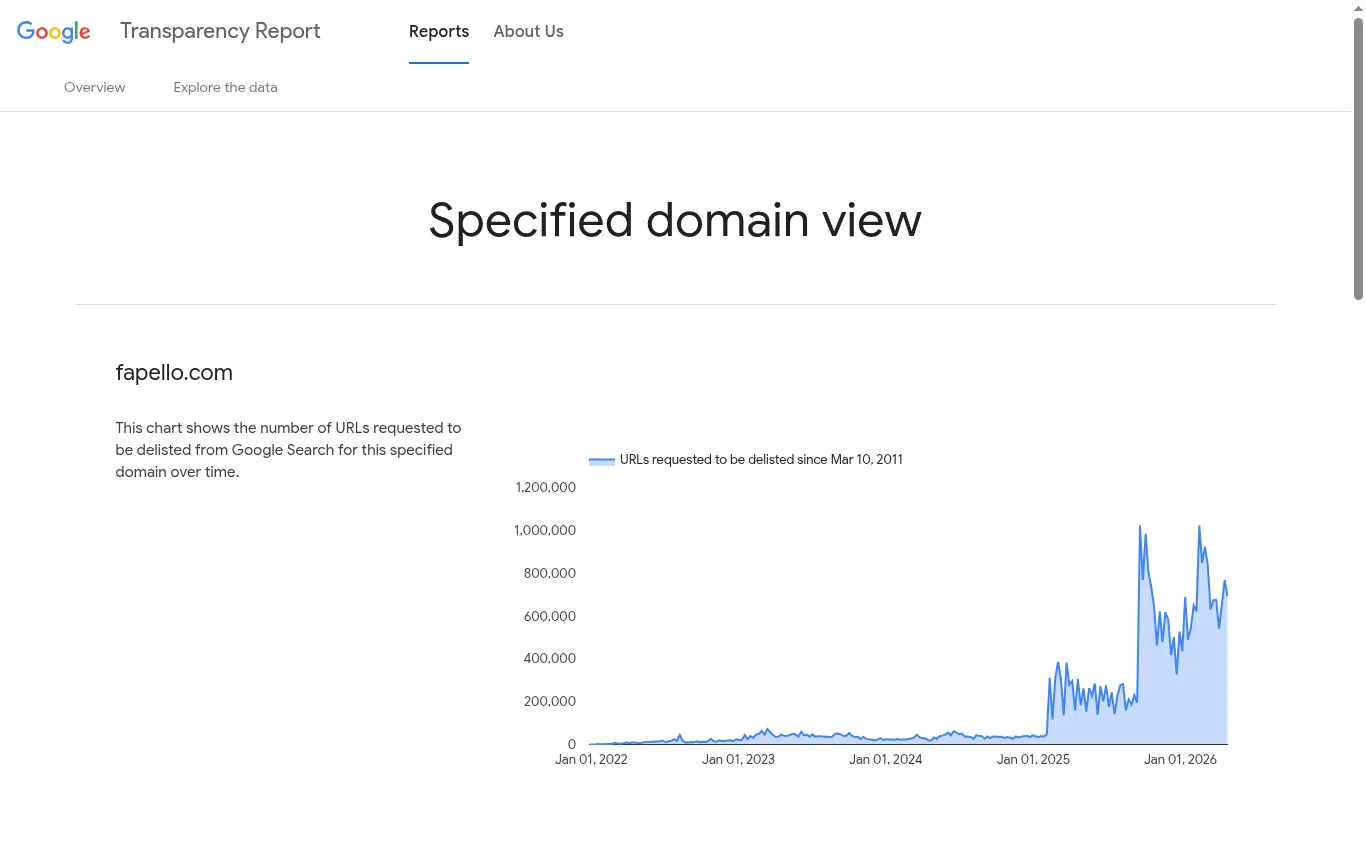The width and height of the screenshot is (1366, 855).
Task: Open the About Us tab
Action: point(528,31)
